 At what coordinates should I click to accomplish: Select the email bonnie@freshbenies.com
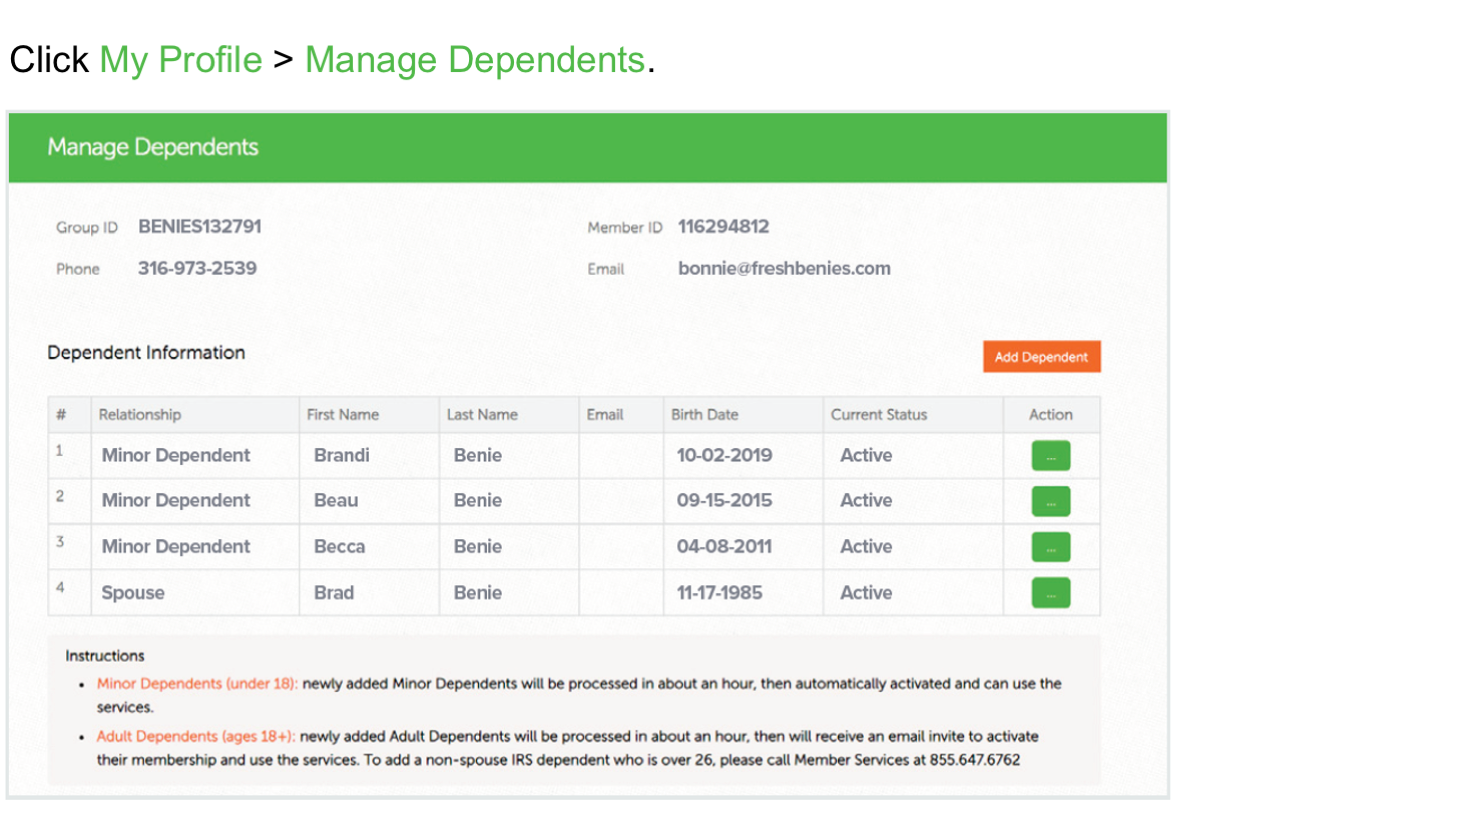pos(784,269)
